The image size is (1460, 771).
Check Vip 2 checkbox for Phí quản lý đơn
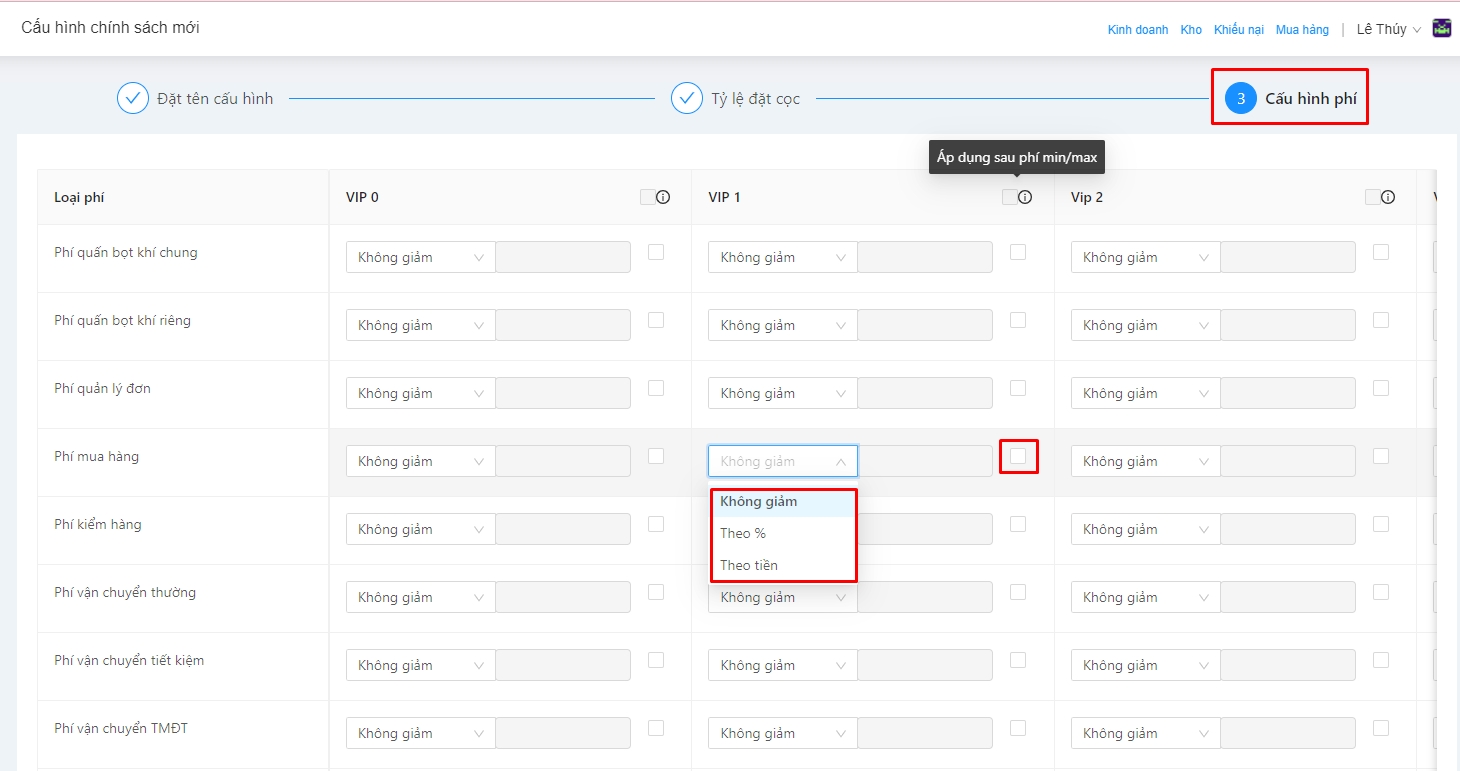[x=1381, y=388]
